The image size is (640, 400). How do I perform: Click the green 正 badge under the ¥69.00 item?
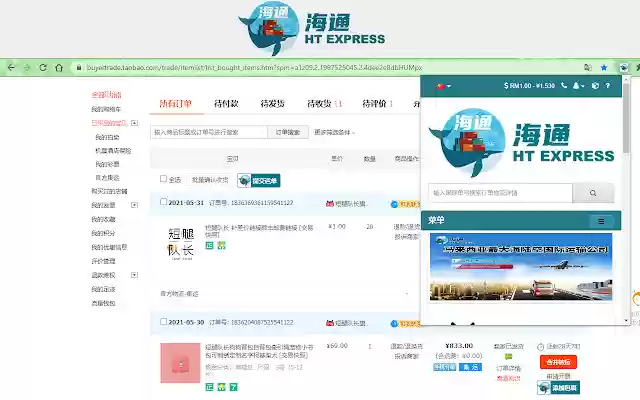[209, 387]
